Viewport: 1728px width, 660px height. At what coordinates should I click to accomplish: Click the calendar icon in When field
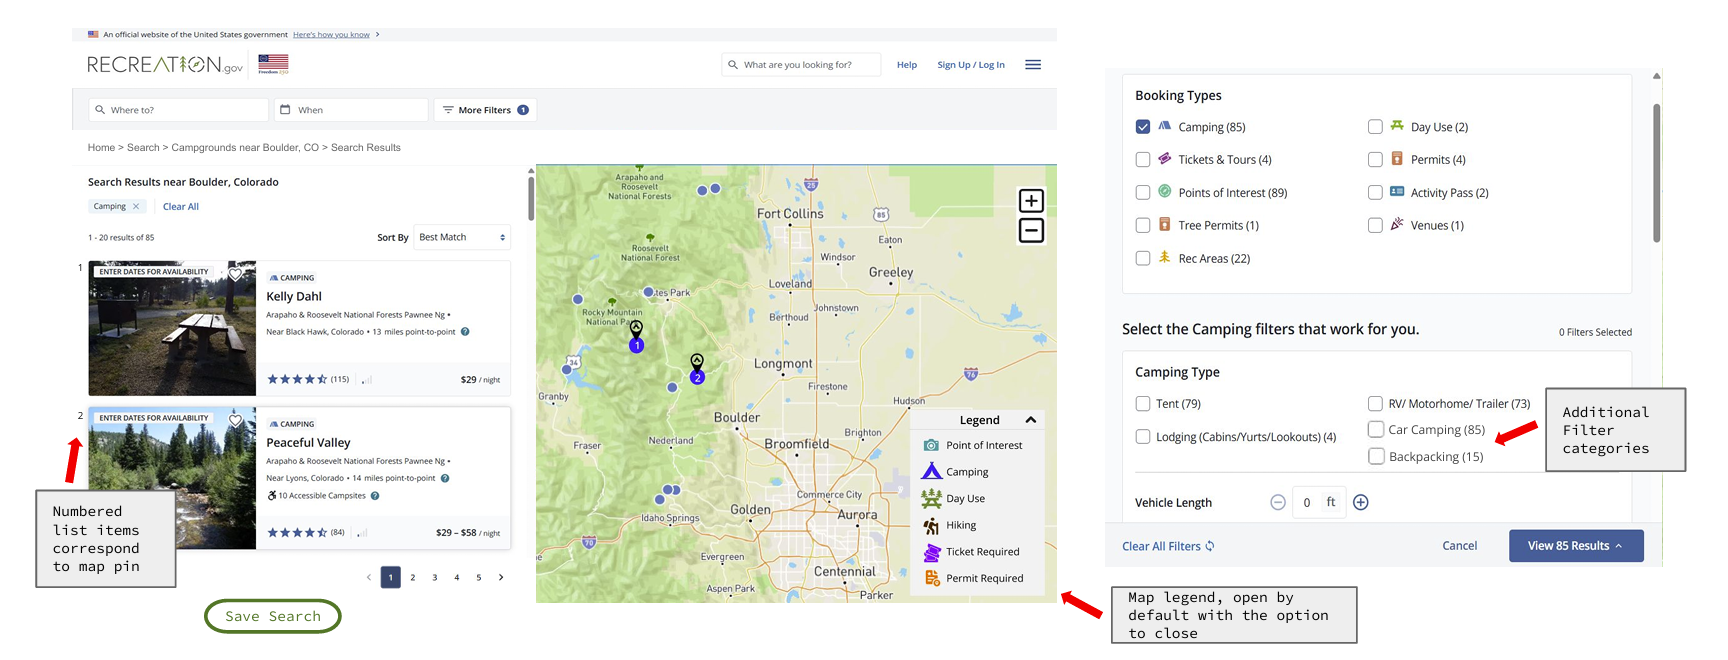pyautogui.click(x=285, y=110)
